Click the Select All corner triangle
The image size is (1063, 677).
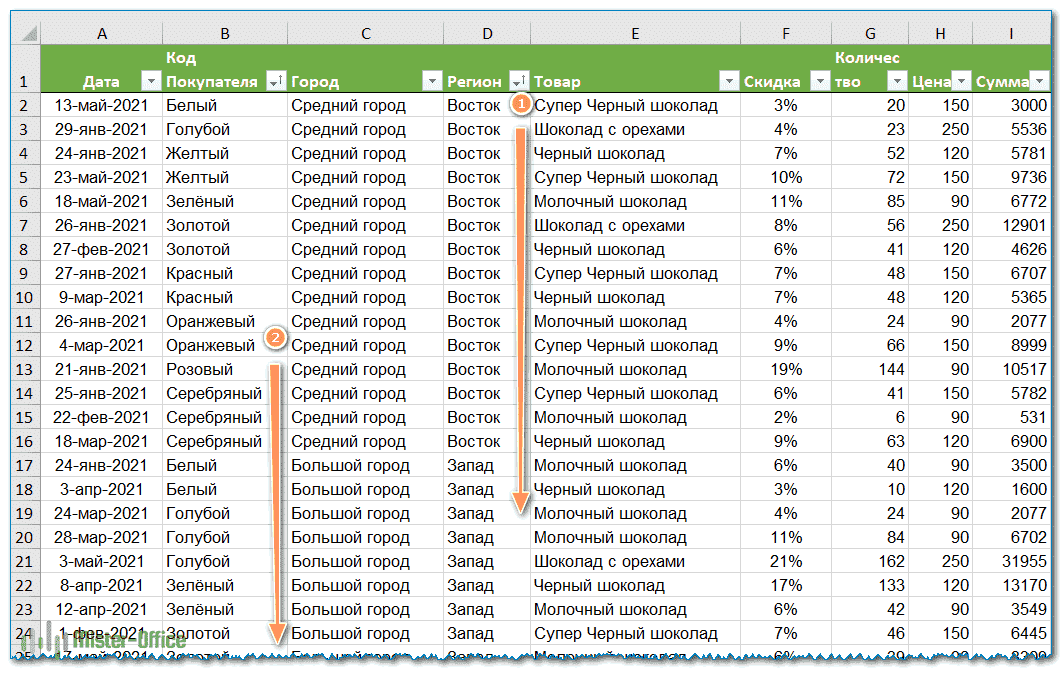(x=27, y=34)
